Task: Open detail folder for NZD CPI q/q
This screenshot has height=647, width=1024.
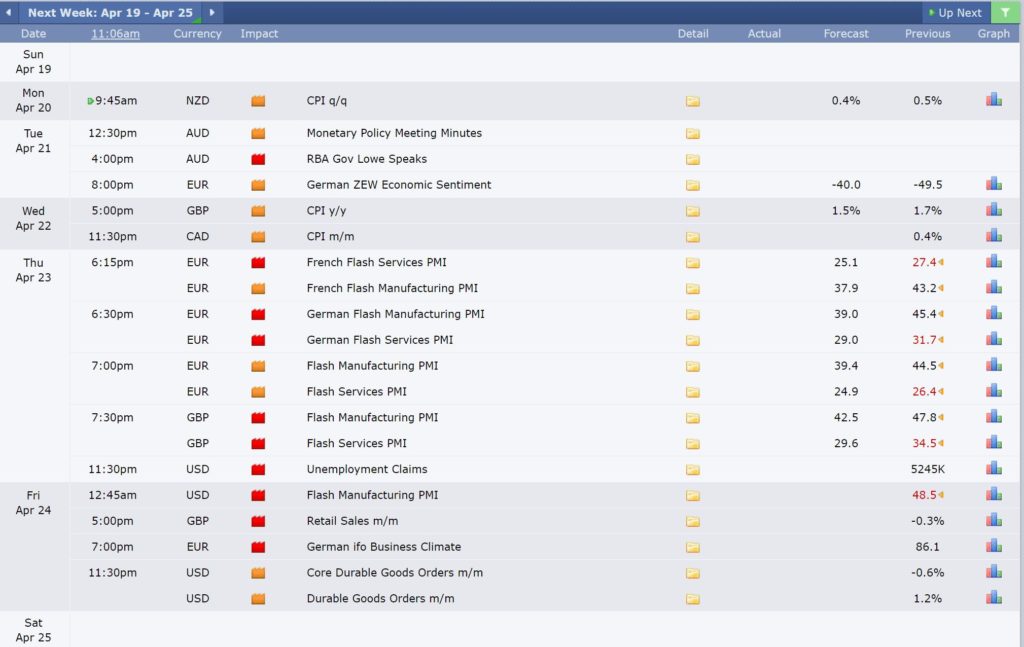Action: pos(693,101)
